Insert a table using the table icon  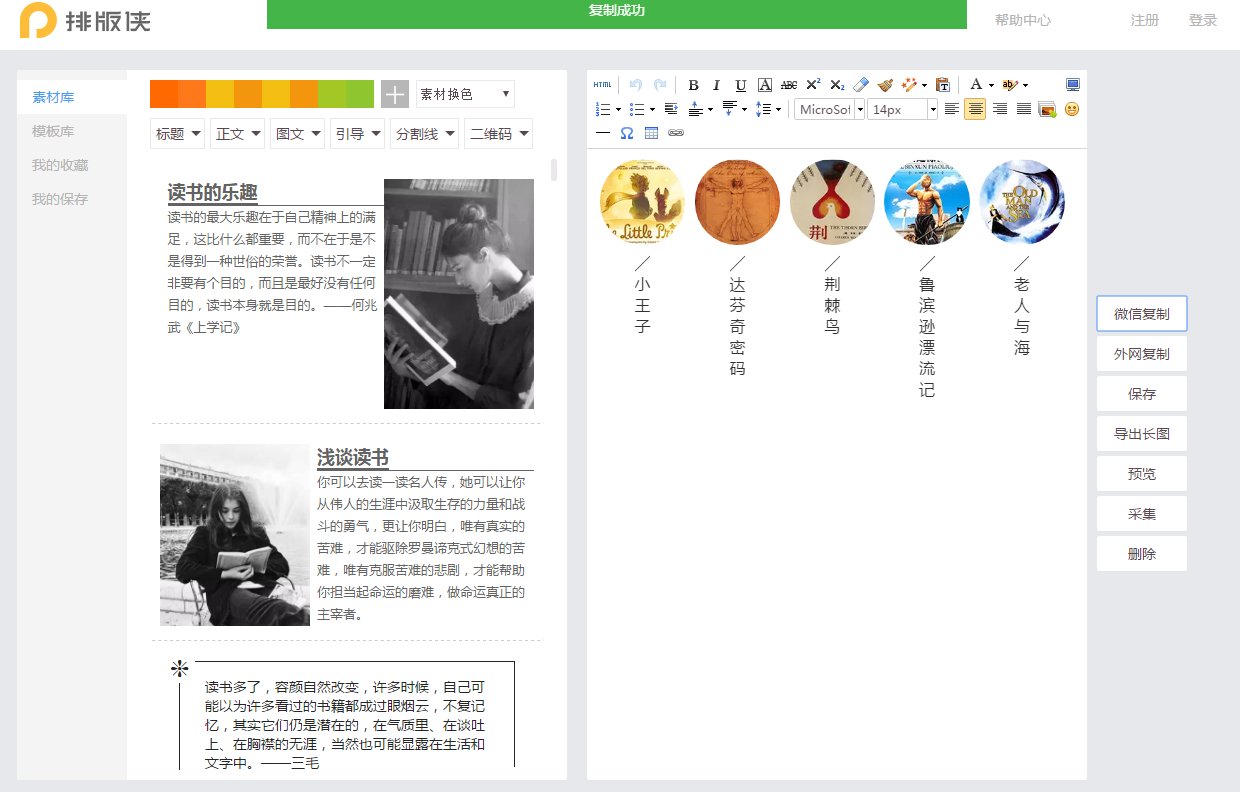(651, 133)
